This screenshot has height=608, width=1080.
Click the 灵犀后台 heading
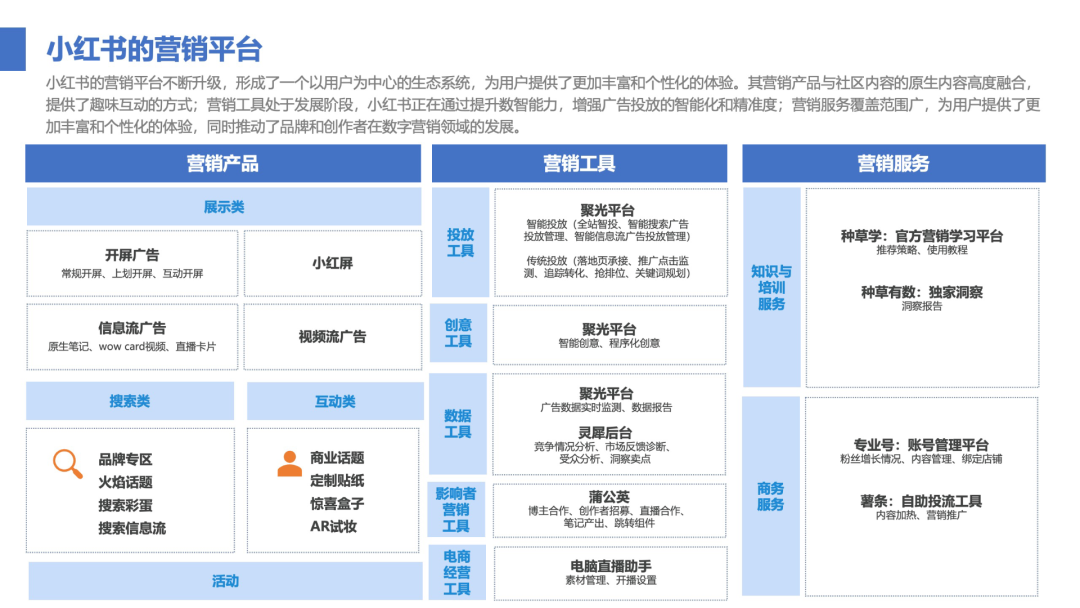click(605, 433)
